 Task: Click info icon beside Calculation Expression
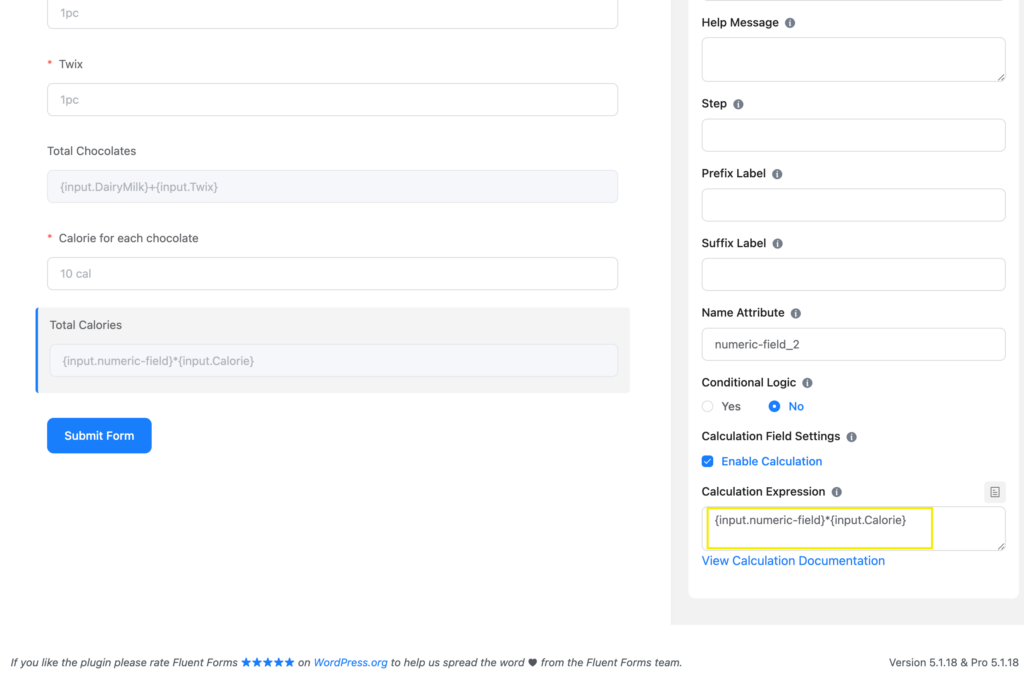pyautogui.click(x=837, y=492)
